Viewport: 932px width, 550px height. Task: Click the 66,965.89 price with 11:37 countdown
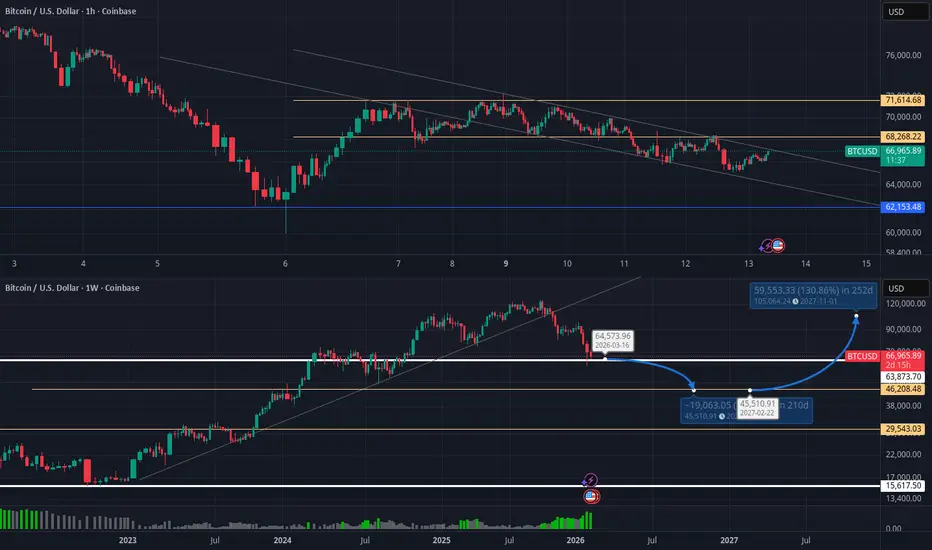tap(903, 156)
